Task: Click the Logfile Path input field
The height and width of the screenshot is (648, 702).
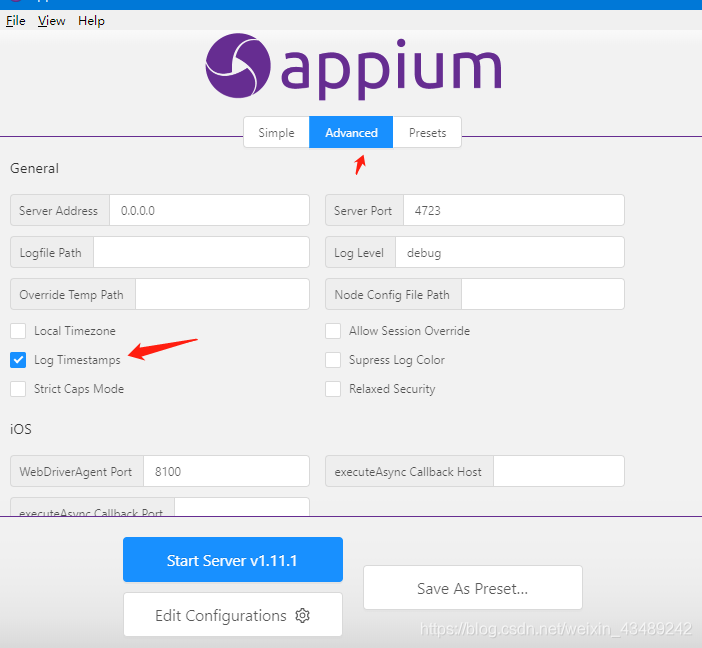Action: pos(201,253)
